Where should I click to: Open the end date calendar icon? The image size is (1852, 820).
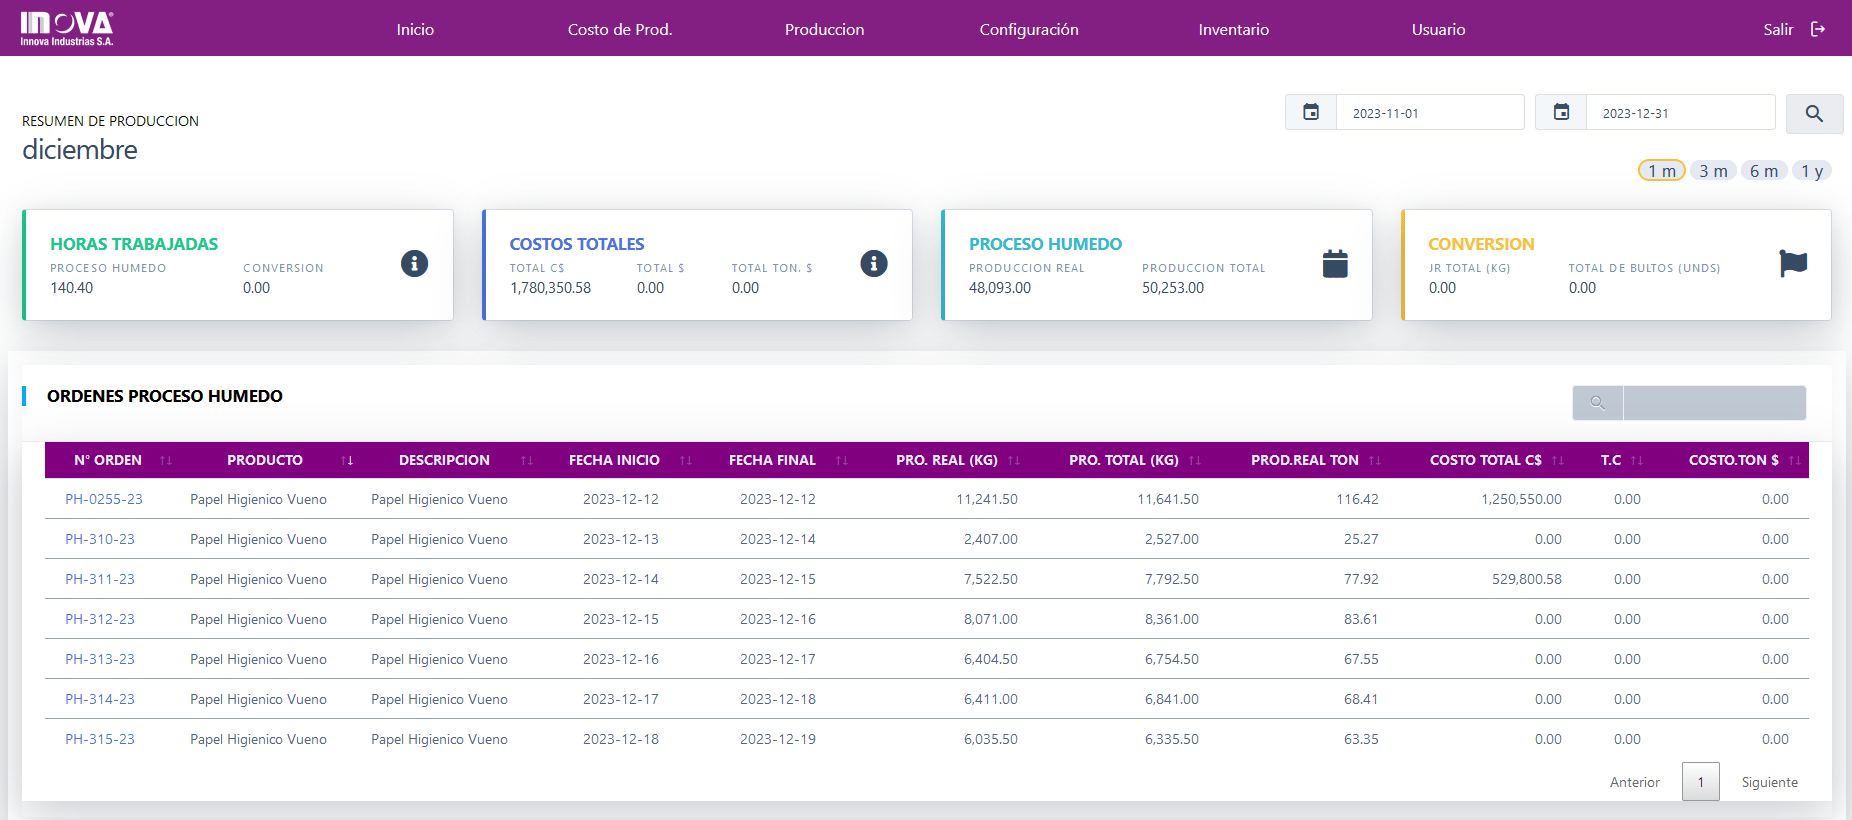point(1560,113)
